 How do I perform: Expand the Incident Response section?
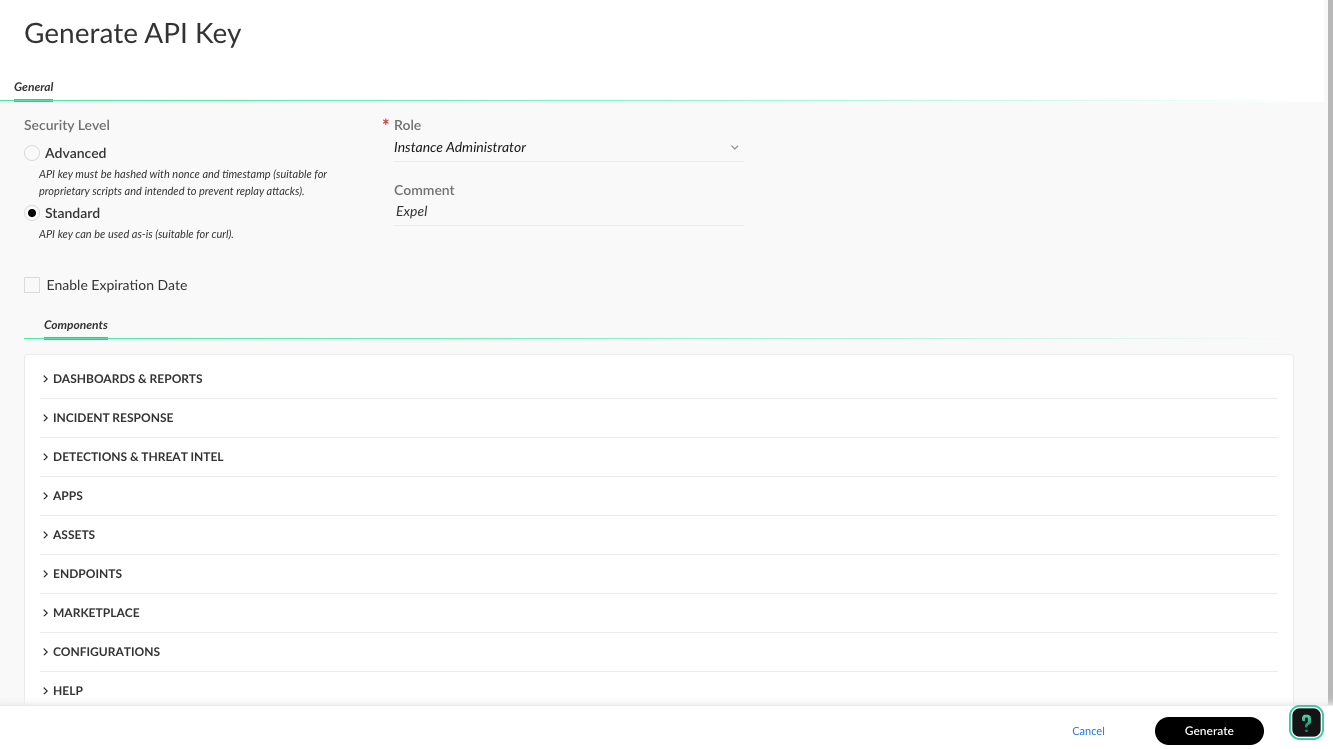tap(660, 418)
